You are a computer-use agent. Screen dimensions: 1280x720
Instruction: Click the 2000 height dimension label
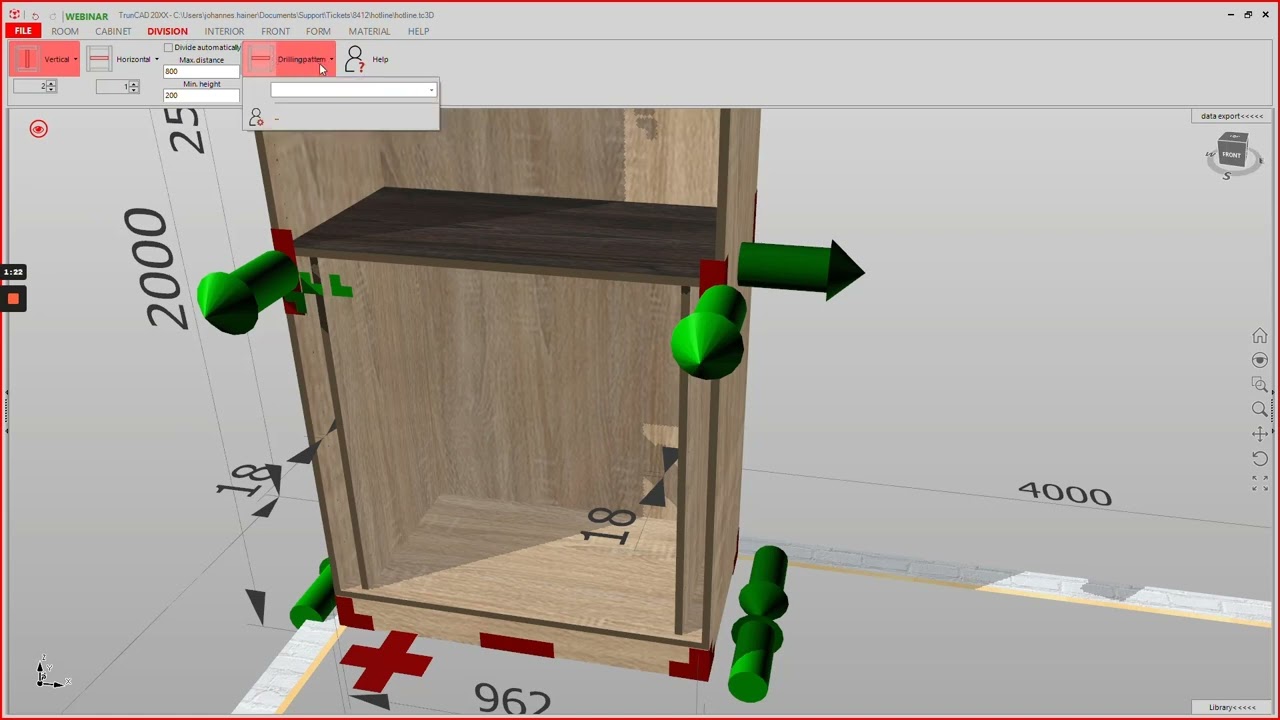coord(157,268)
